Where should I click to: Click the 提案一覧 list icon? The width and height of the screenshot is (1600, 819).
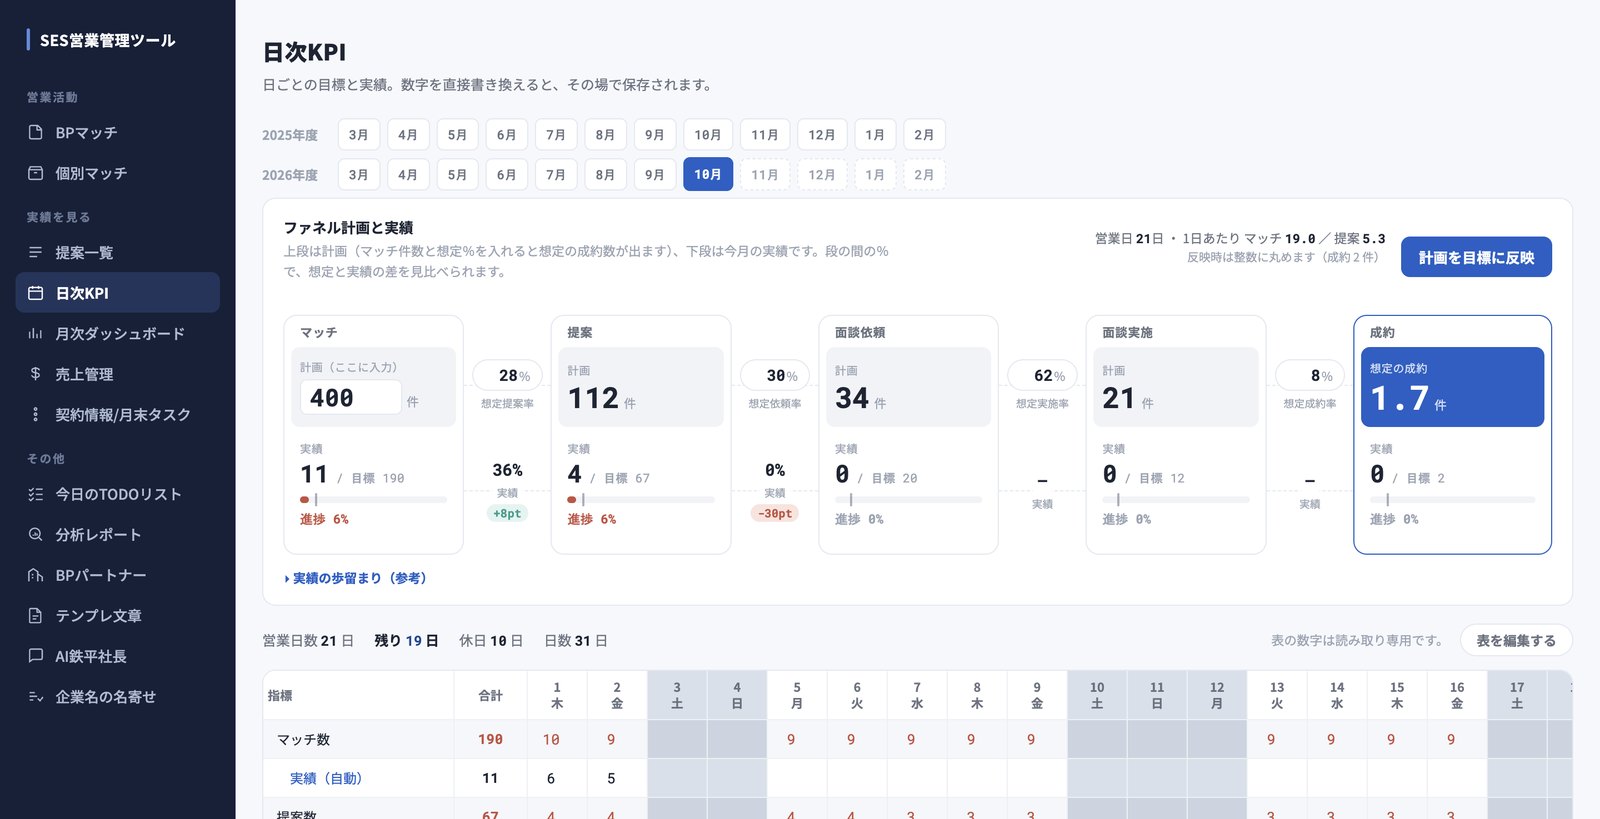coord(36,252)
